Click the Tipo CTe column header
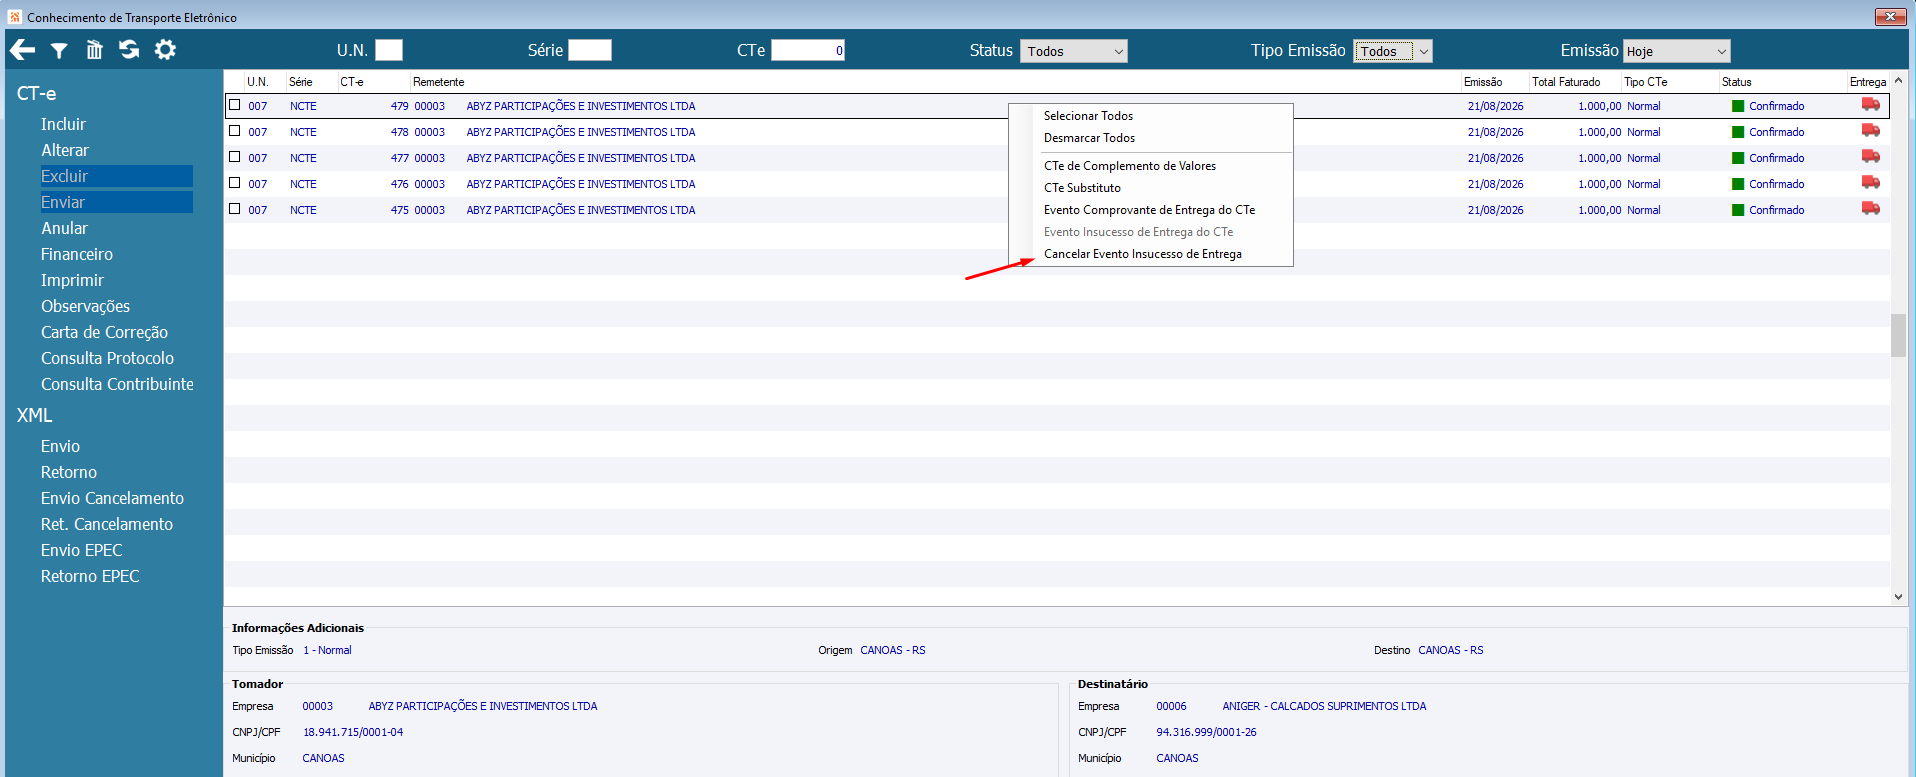This screenshot has height=777, width=1916. [1645, 82]
